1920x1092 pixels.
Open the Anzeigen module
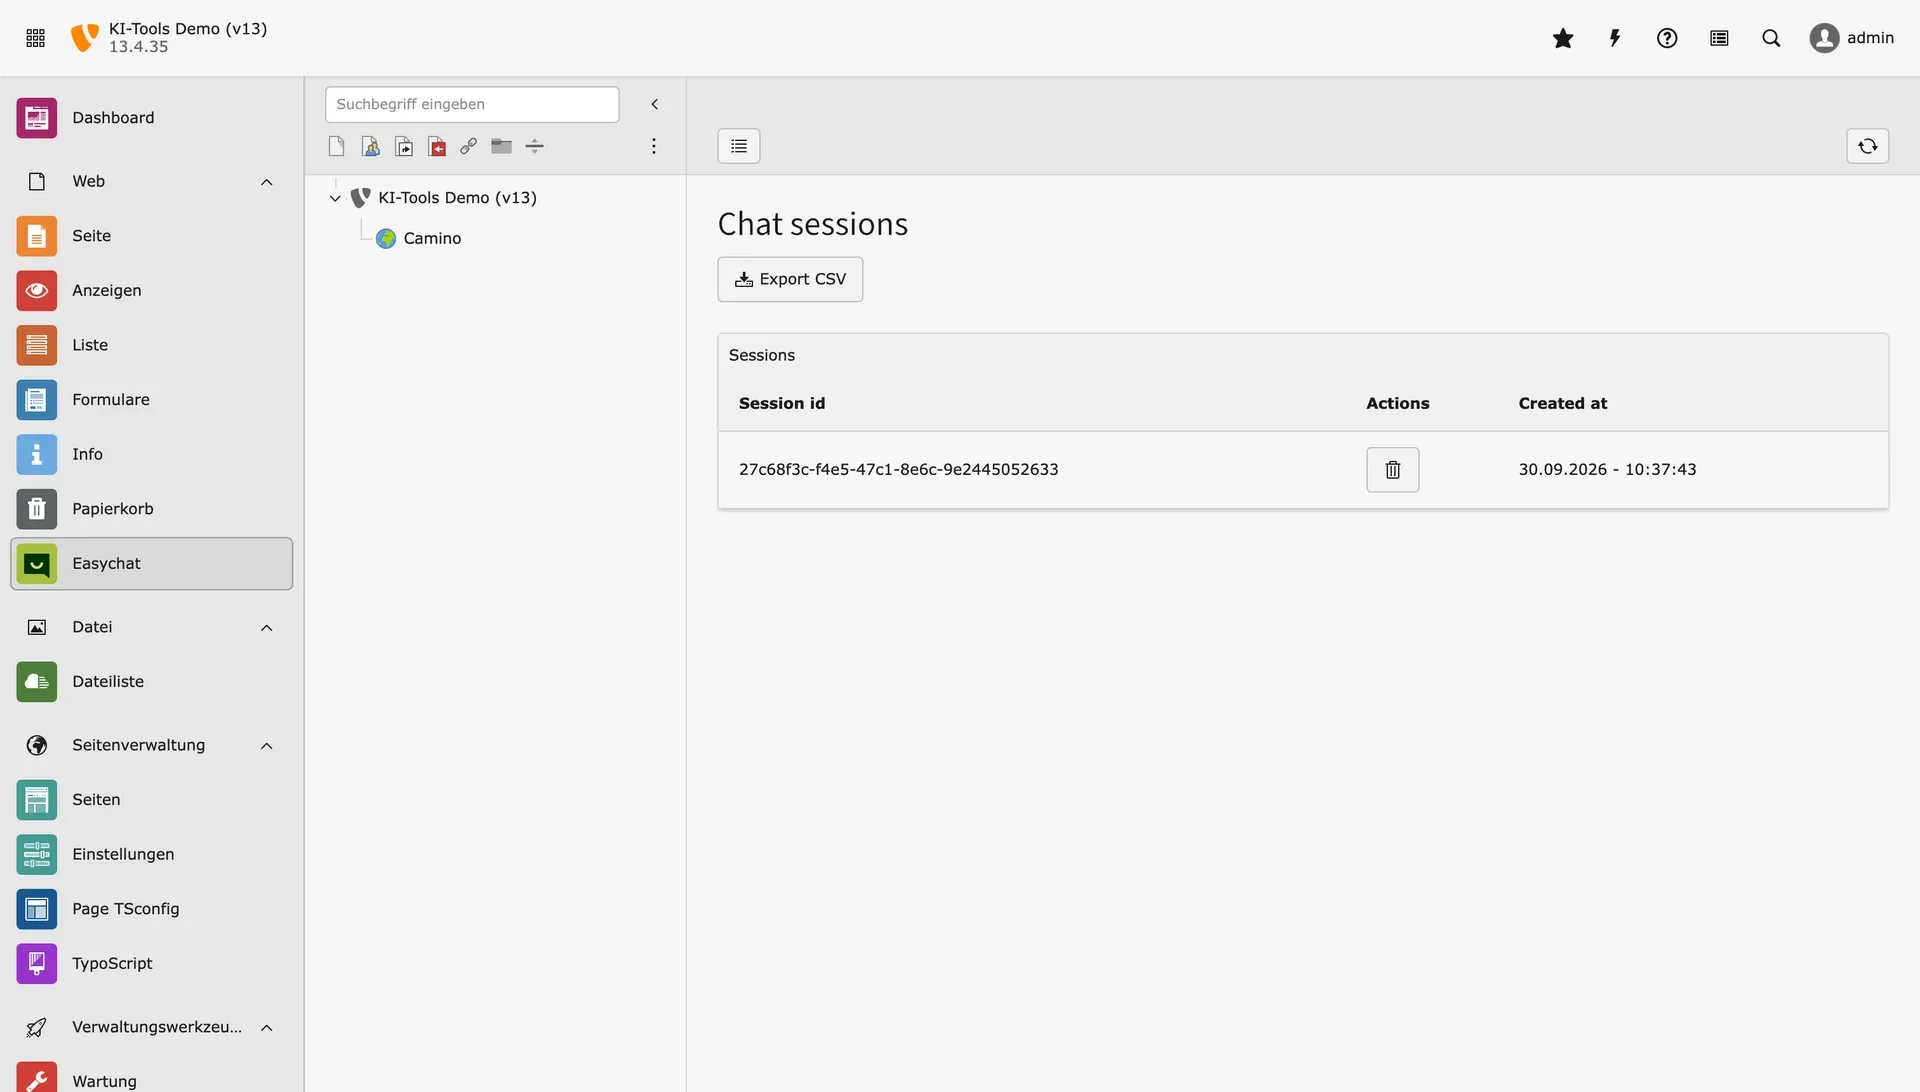151,290
